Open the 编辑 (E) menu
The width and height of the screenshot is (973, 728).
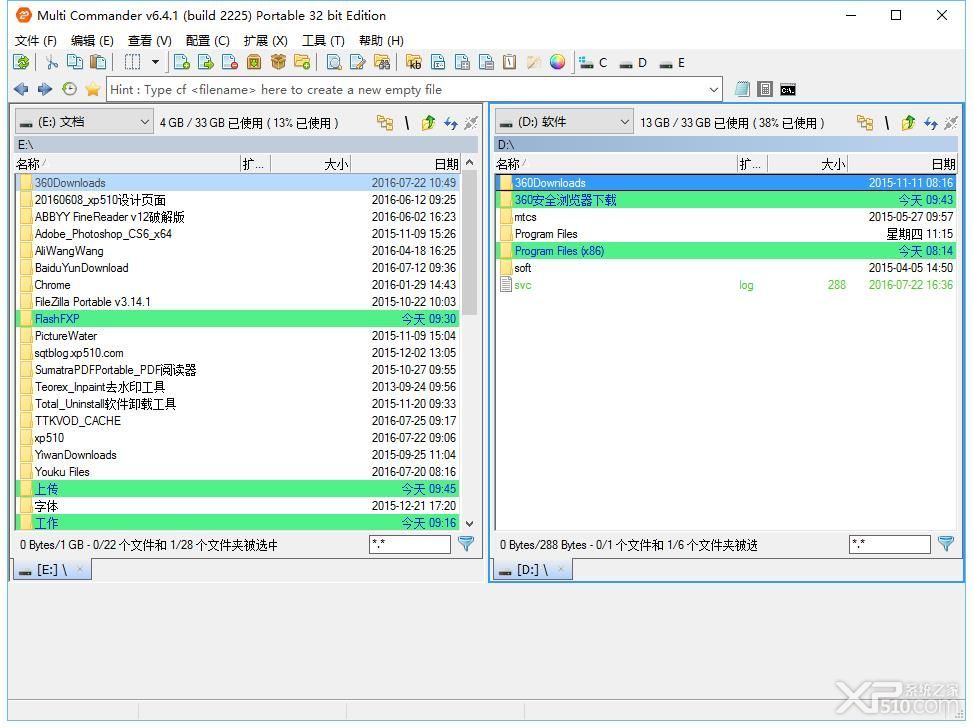(92, 40)
